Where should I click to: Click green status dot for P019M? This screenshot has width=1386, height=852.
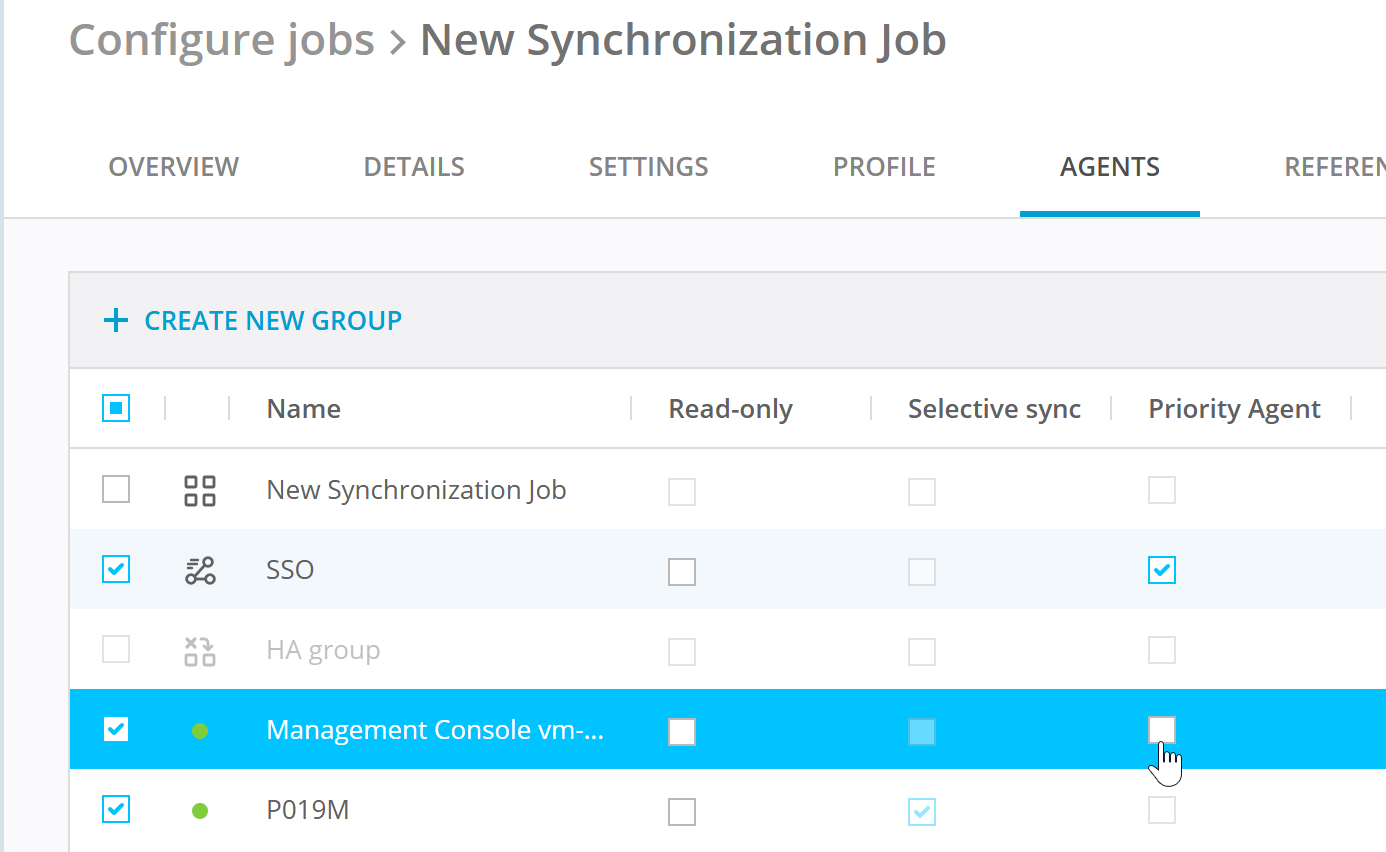[x=200, y=810]
